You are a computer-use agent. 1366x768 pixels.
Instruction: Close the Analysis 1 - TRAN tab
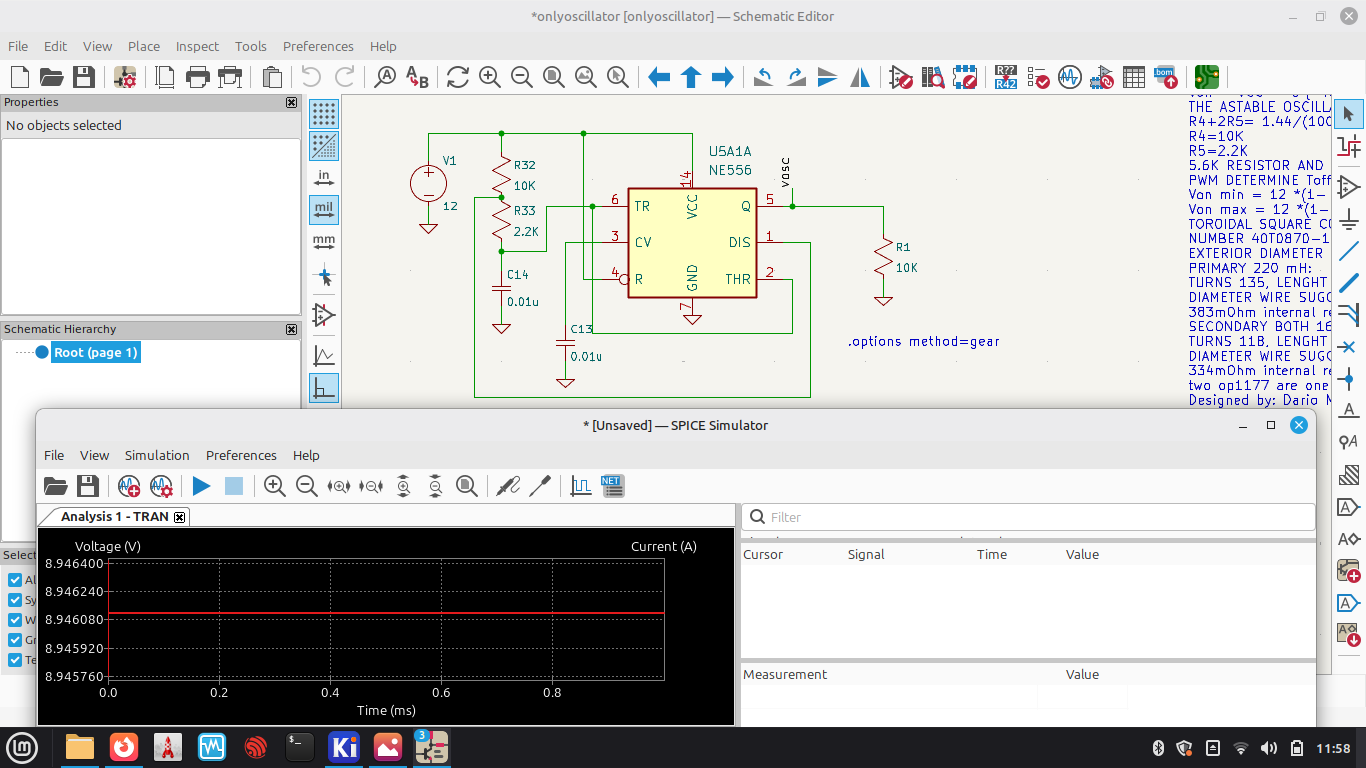pyautogui.click(x=180, y=517)
